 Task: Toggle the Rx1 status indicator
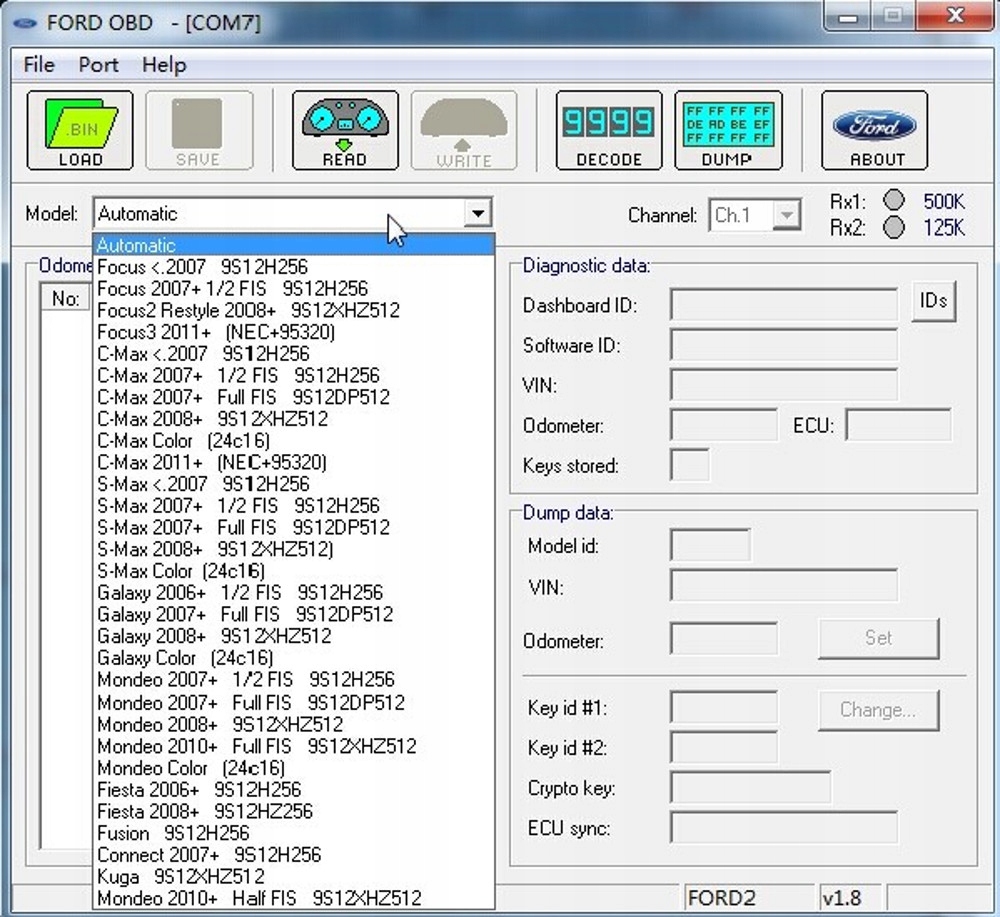[x=894, y=201]
